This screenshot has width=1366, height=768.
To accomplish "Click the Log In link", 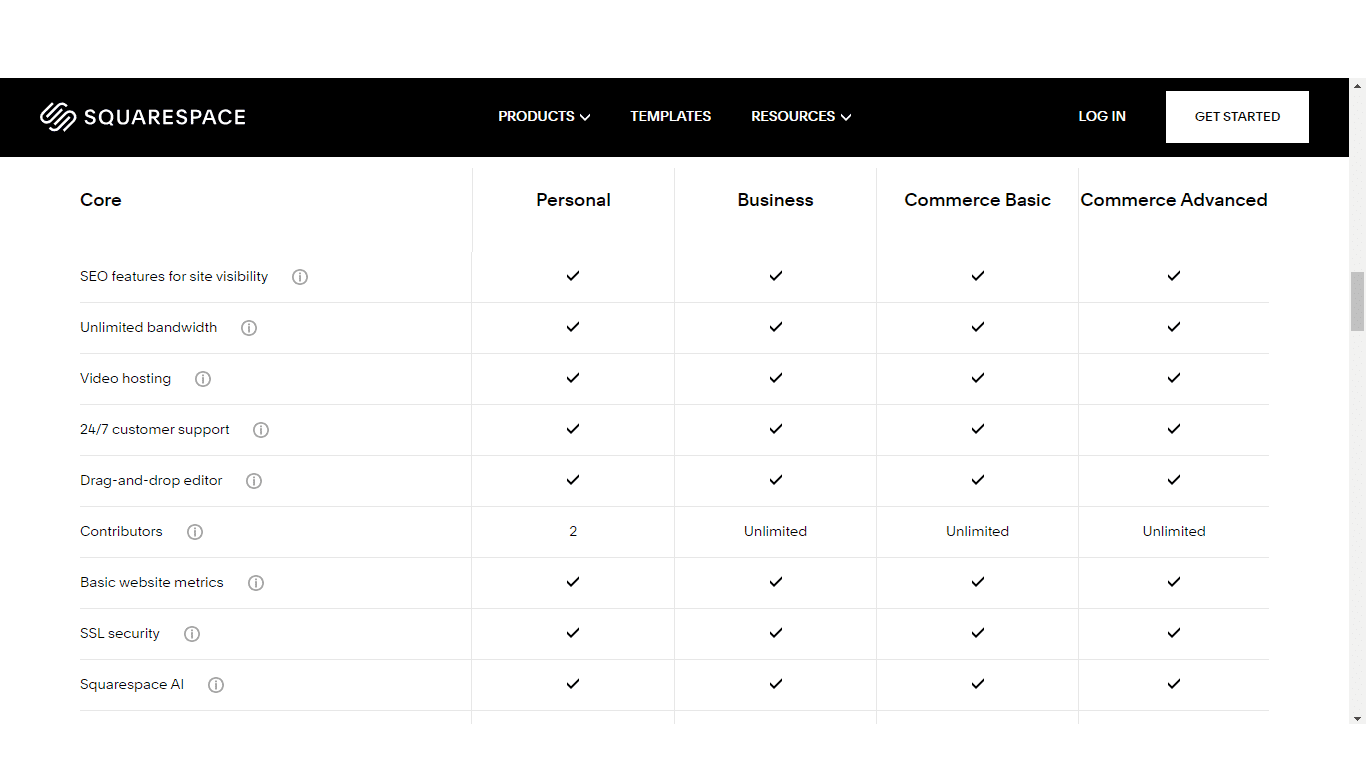I will pos(1102,116).
